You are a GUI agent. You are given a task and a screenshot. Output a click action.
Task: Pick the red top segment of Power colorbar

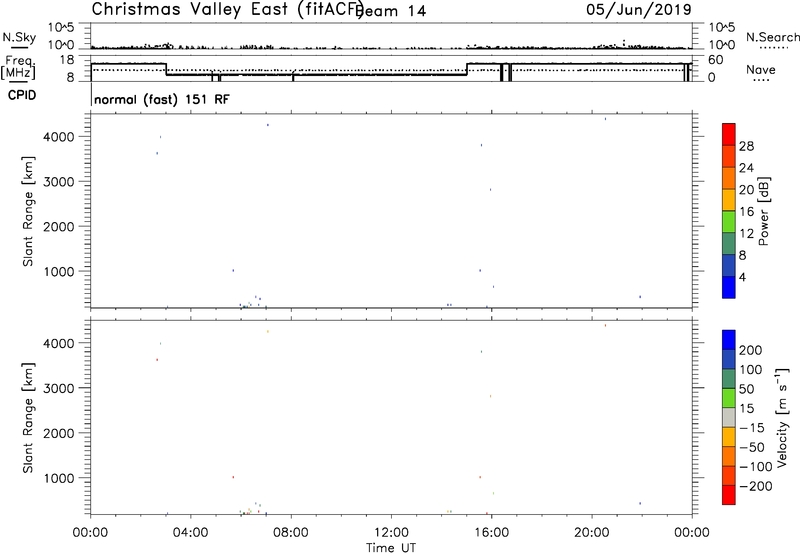pos(729,134)
